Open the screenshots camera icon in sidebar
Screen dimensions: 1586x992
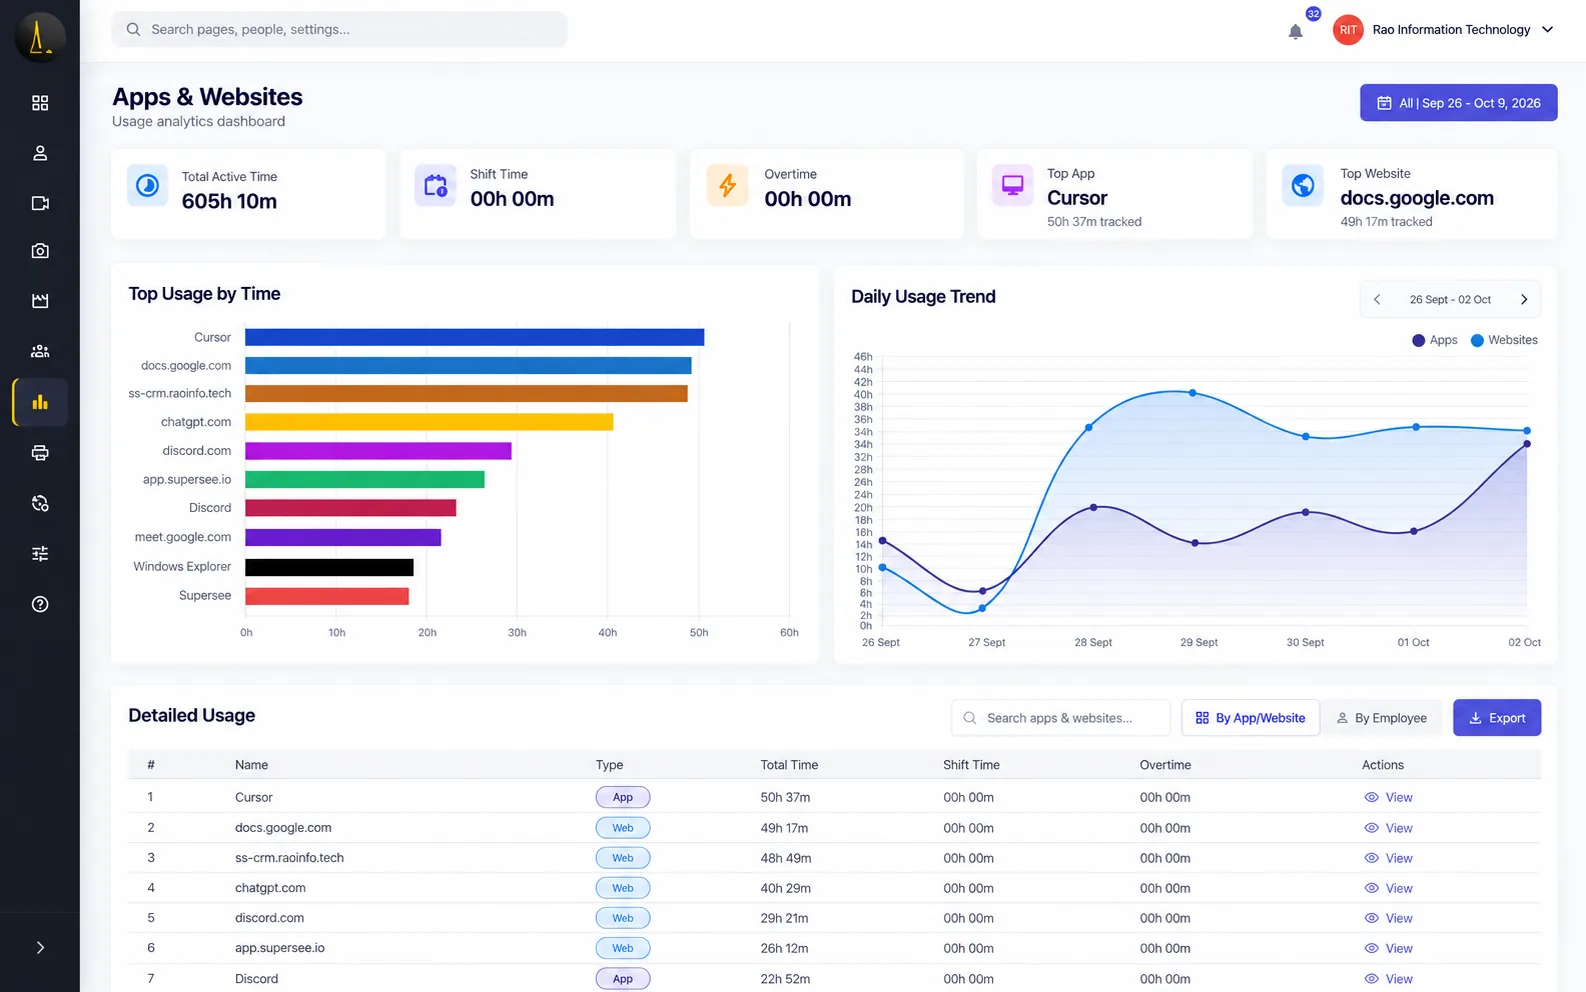[40, 251]
